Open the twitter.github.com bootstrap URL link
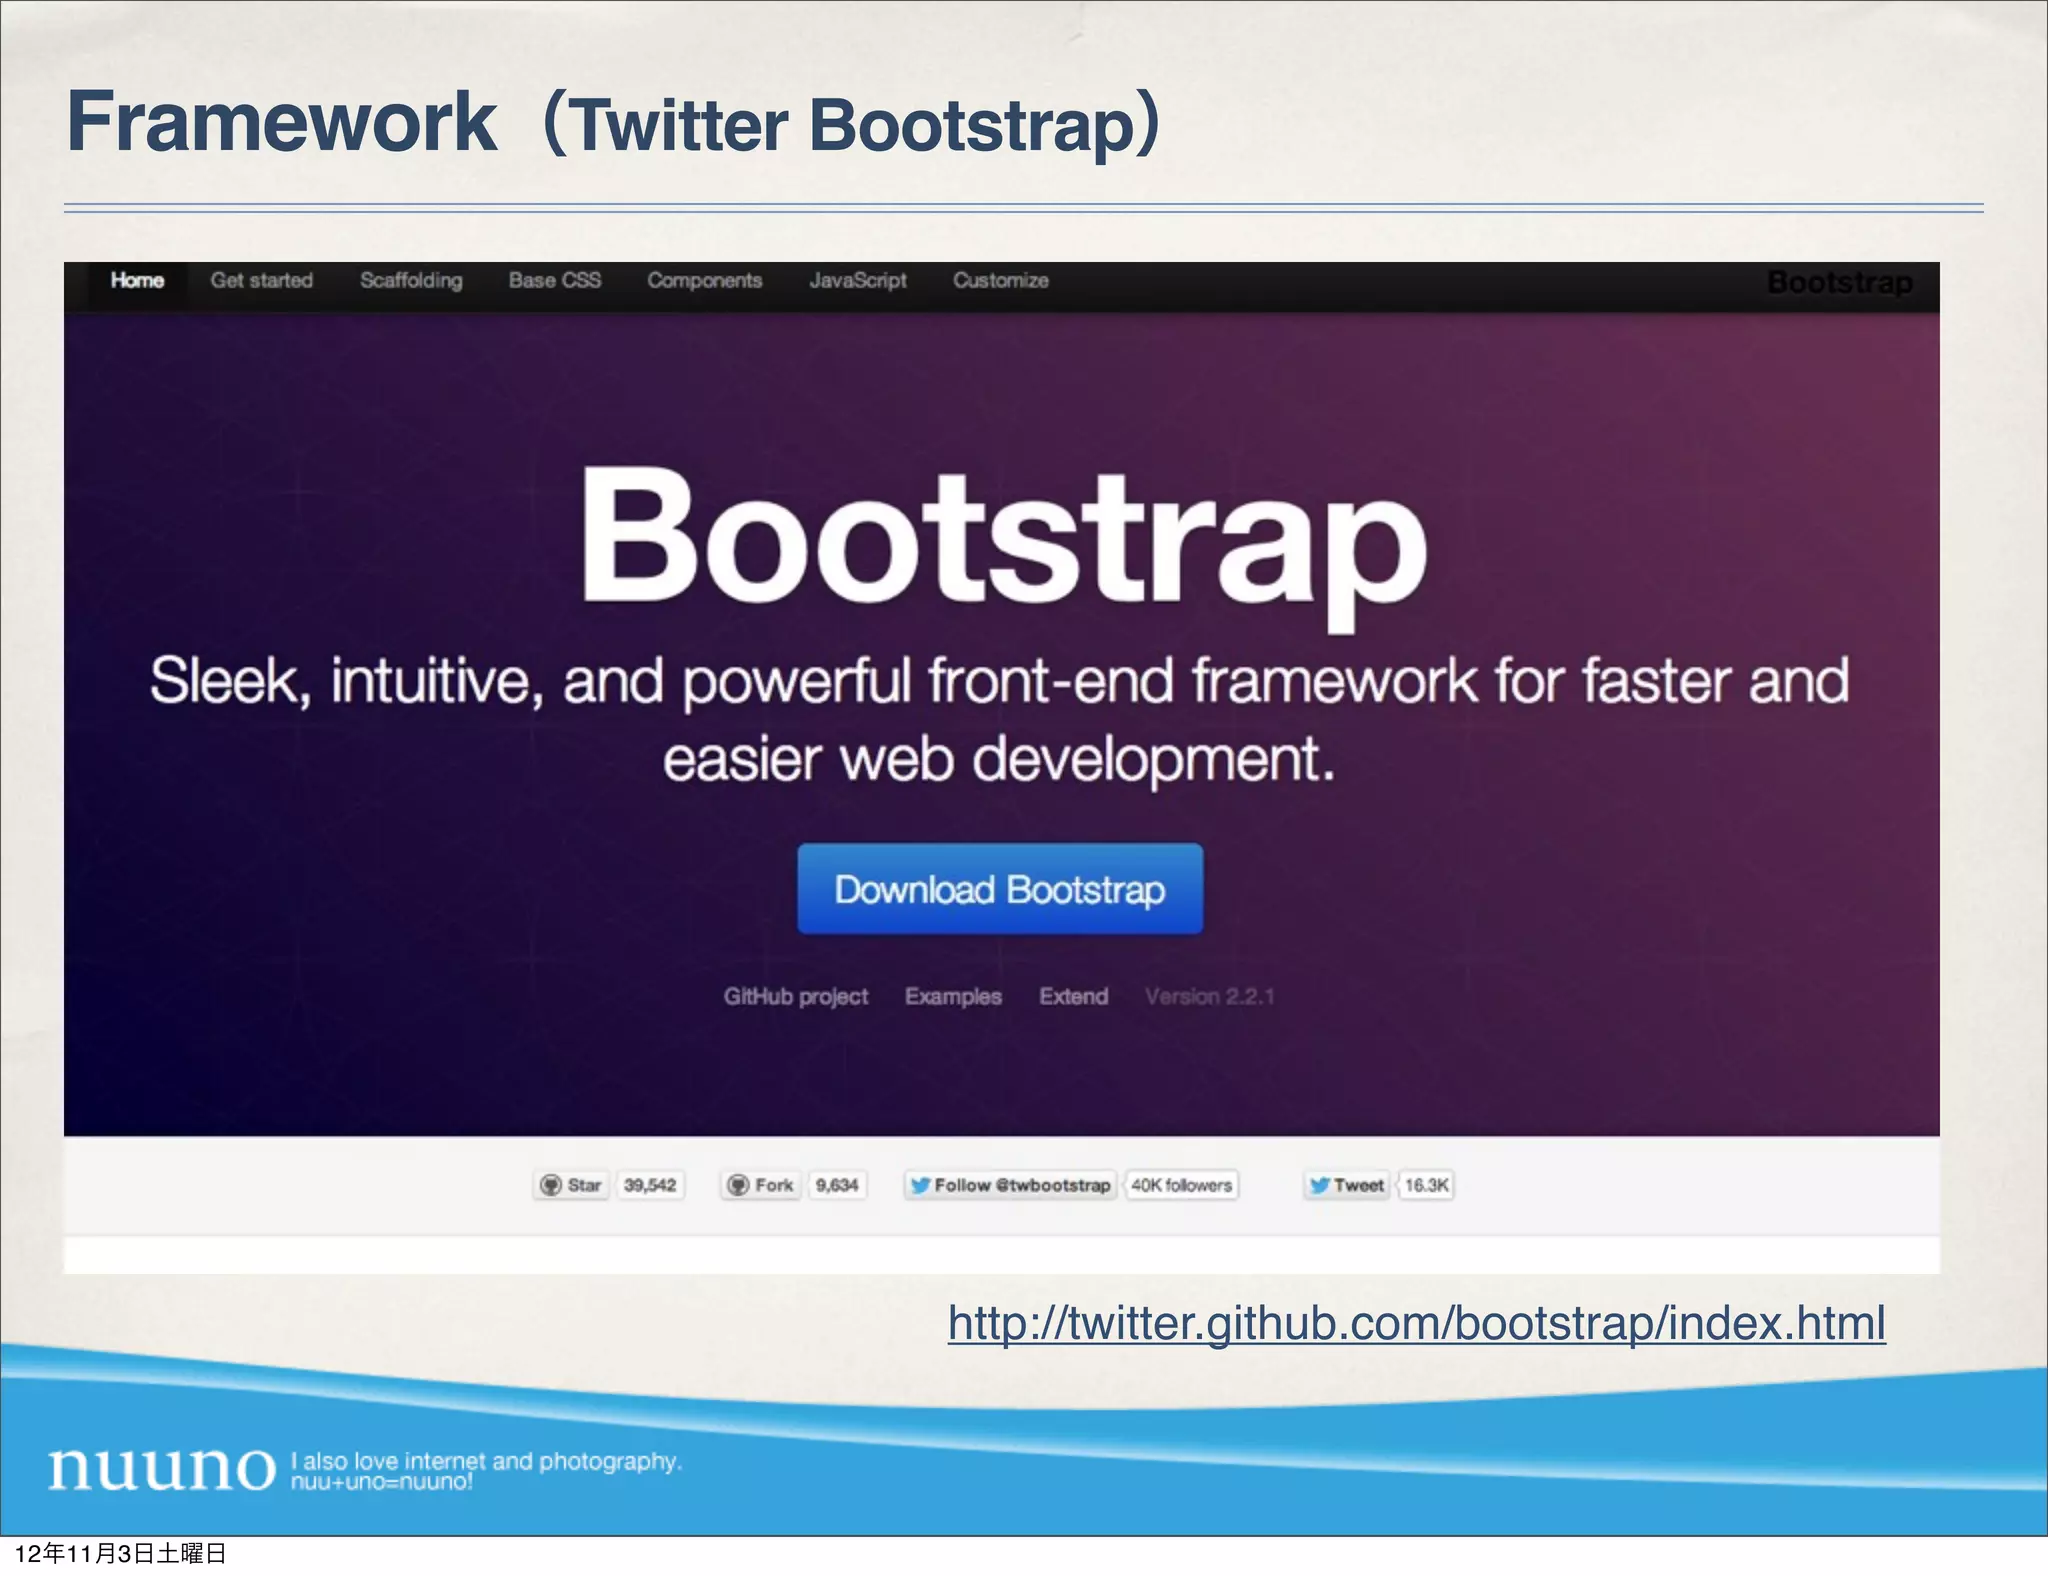This screenshot has height=1576, width=2048. coord(1417,1323)
